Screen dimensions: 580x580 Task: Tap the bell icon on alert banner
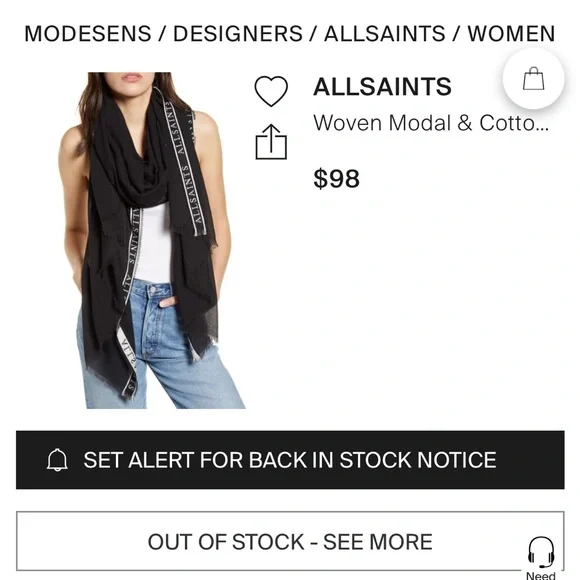[57, 460]
